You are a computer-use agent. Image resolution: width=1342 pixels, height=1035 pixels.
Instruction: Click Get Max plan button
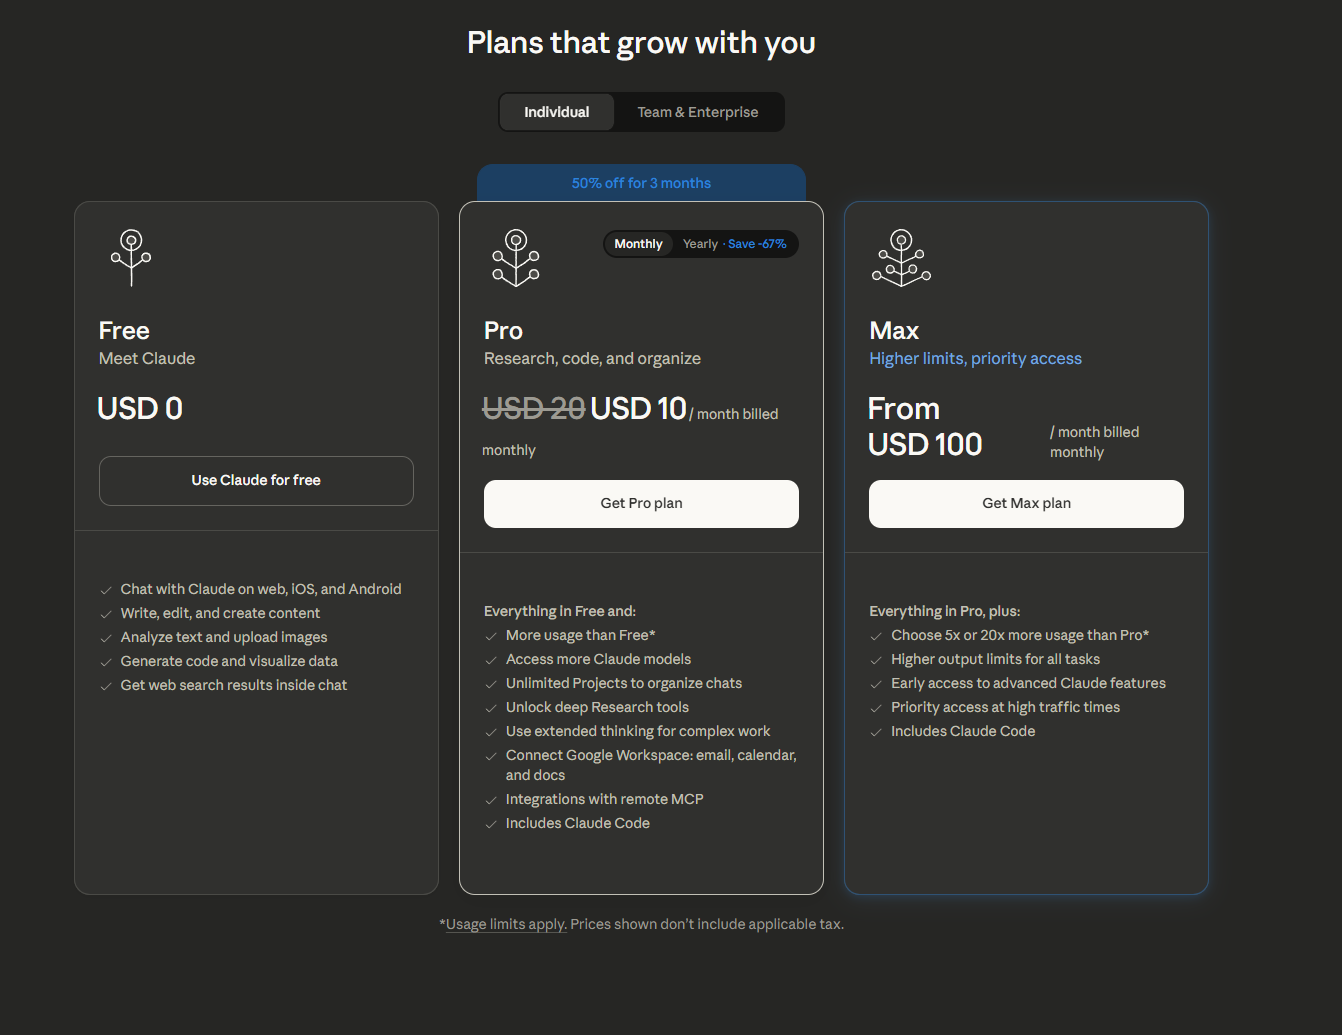[x=1026, y=504]
